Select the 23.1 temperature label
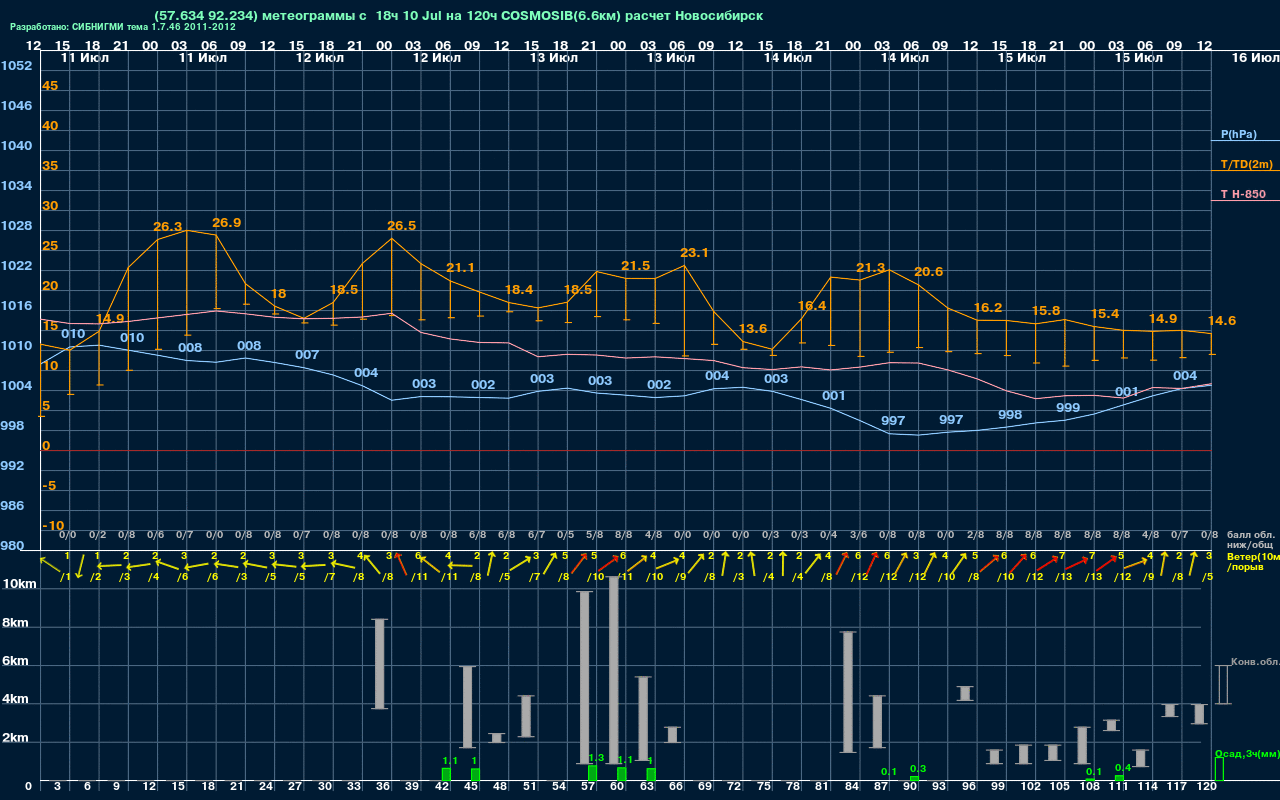Viewport: 1280px width, 800px height. tap(694, 253)
